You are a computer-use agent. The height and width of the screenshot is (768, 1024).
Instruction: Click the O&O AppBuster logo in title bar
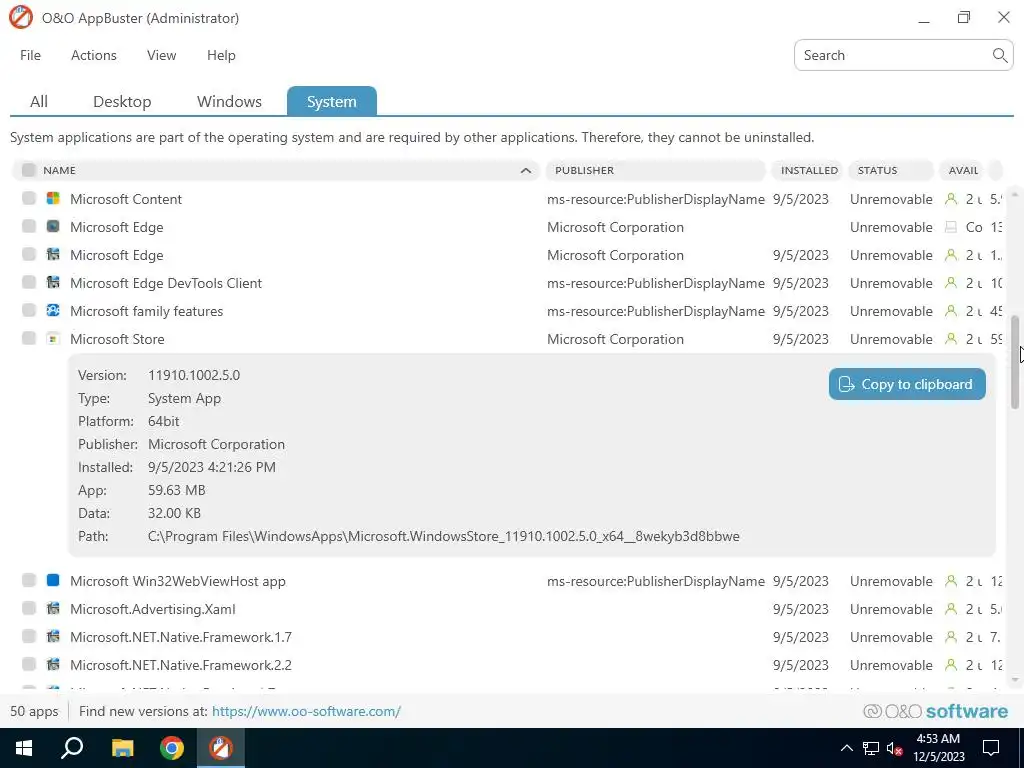point(21,18)
